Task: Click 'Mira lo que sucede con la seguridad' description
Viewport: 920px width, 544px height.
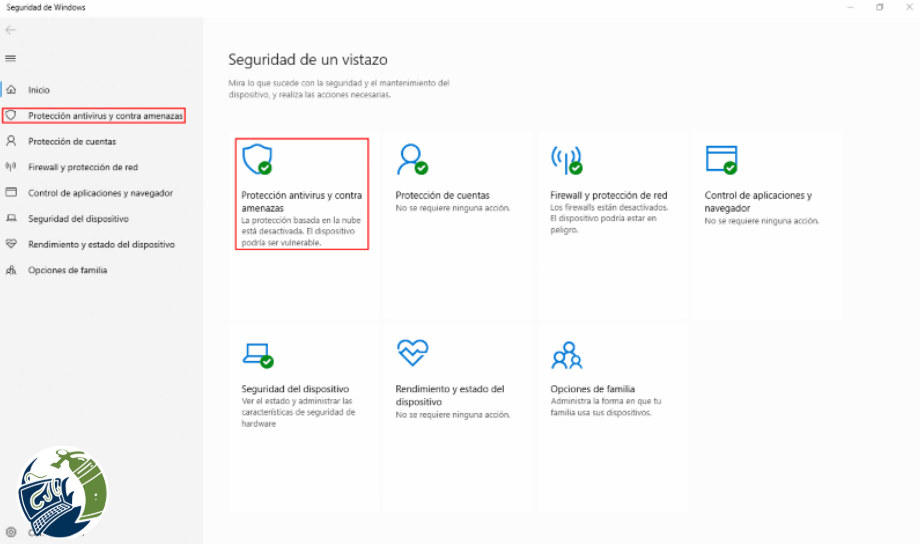Action: pyautogui.click(x=339, y=89)
